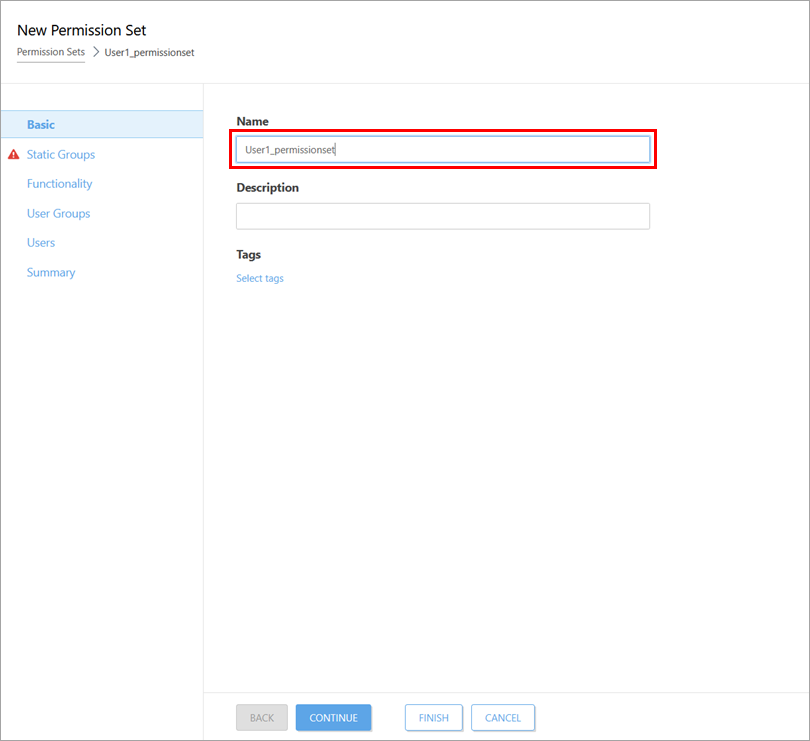Click into the Description text field
The image size is (810, 741).
tap(443, 216)
